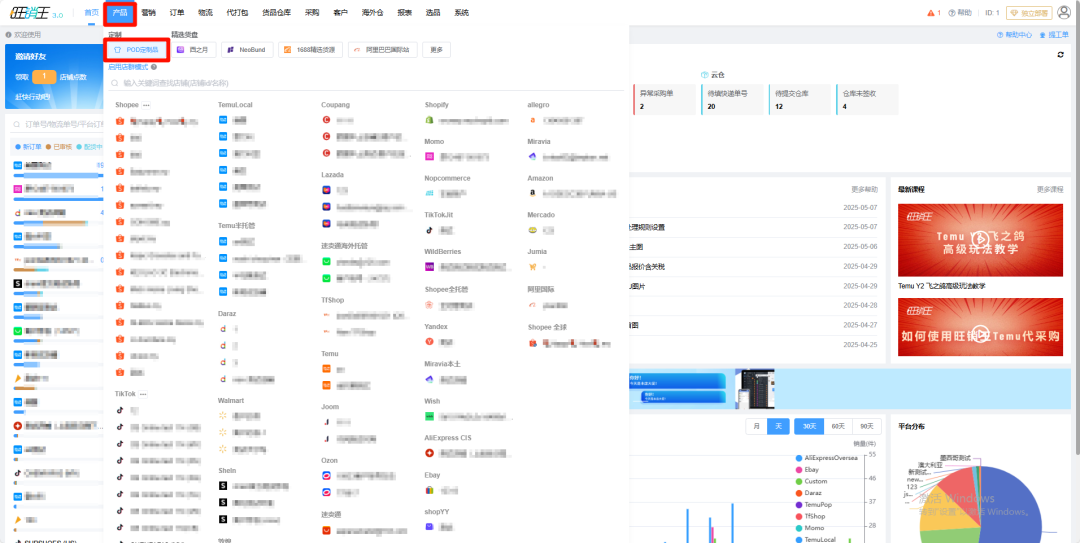Viewport: 1080px width, 543px height.
Task: Click the Jumia cart icon
Action: coord(532,267)
